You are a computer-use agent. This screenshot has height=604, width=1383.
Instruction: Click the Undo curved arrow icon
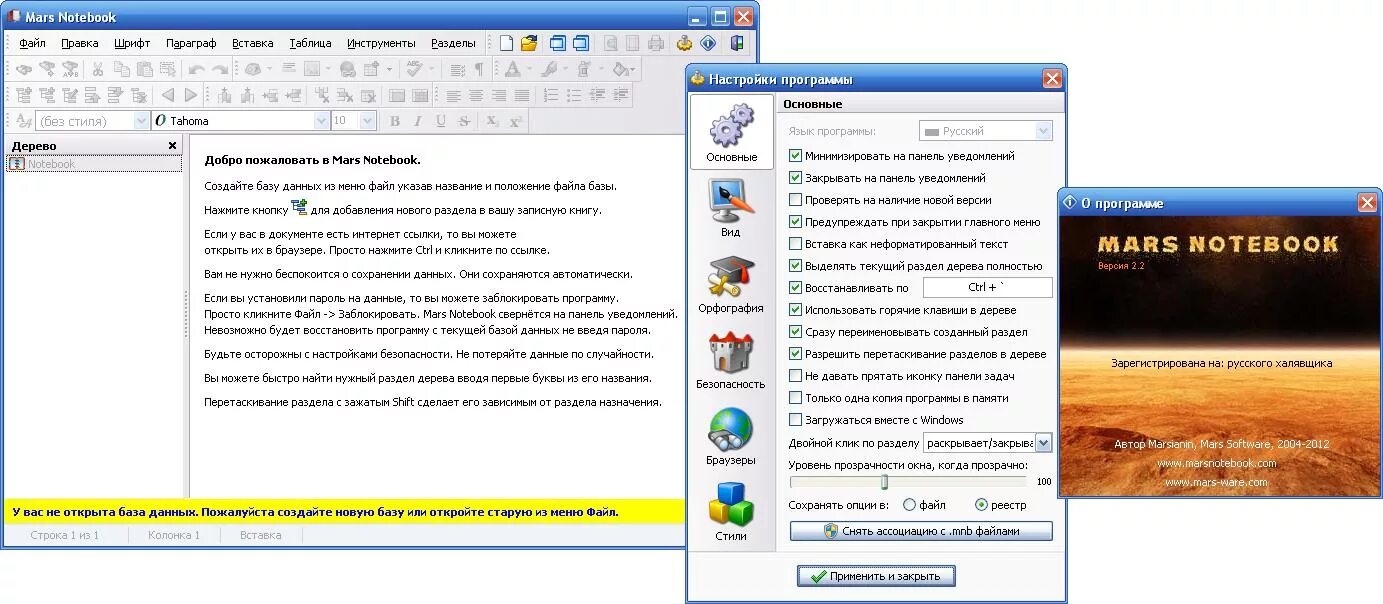[196, 69]
